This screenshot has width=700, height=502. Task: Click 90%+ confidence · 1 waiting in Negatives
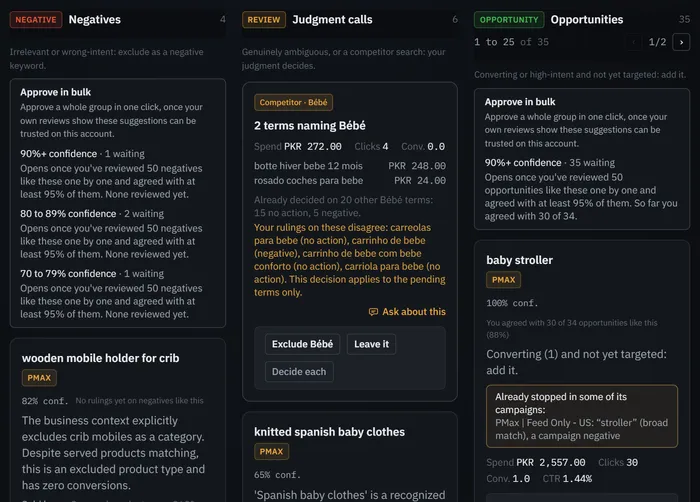point(82,154)
